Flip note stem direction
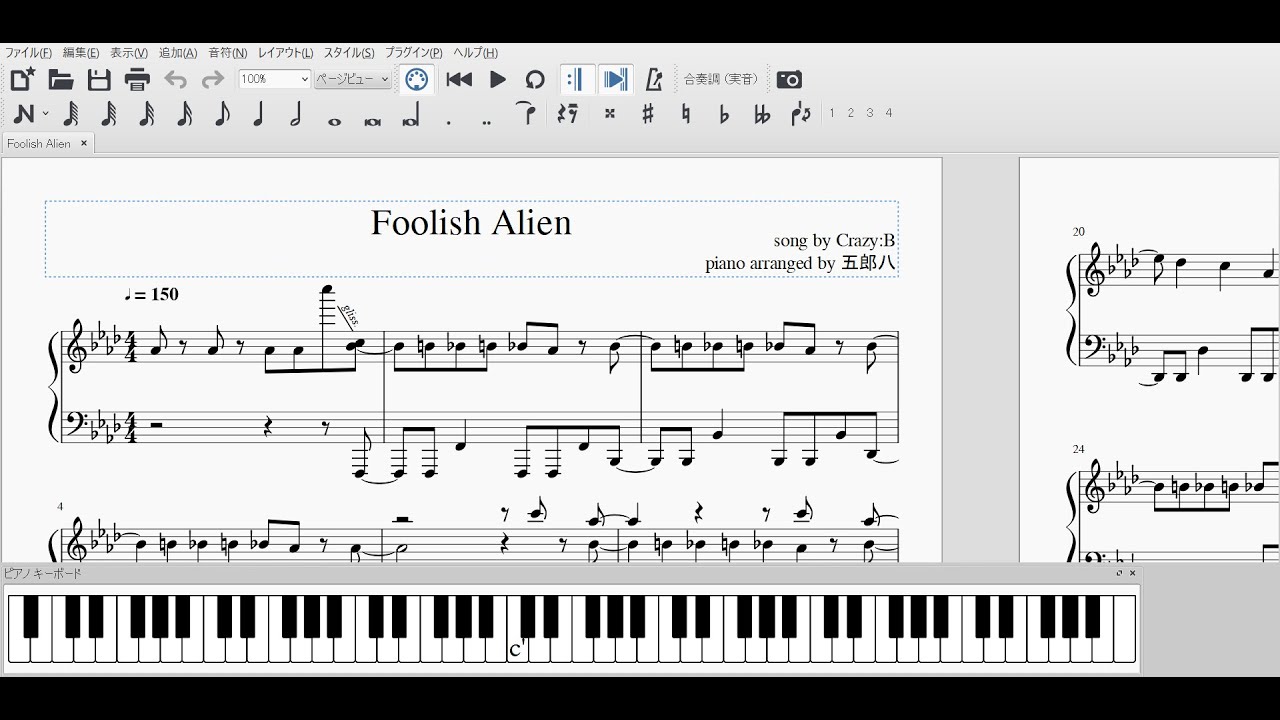The image size is (1280, 720). click(x=801, y=114)
